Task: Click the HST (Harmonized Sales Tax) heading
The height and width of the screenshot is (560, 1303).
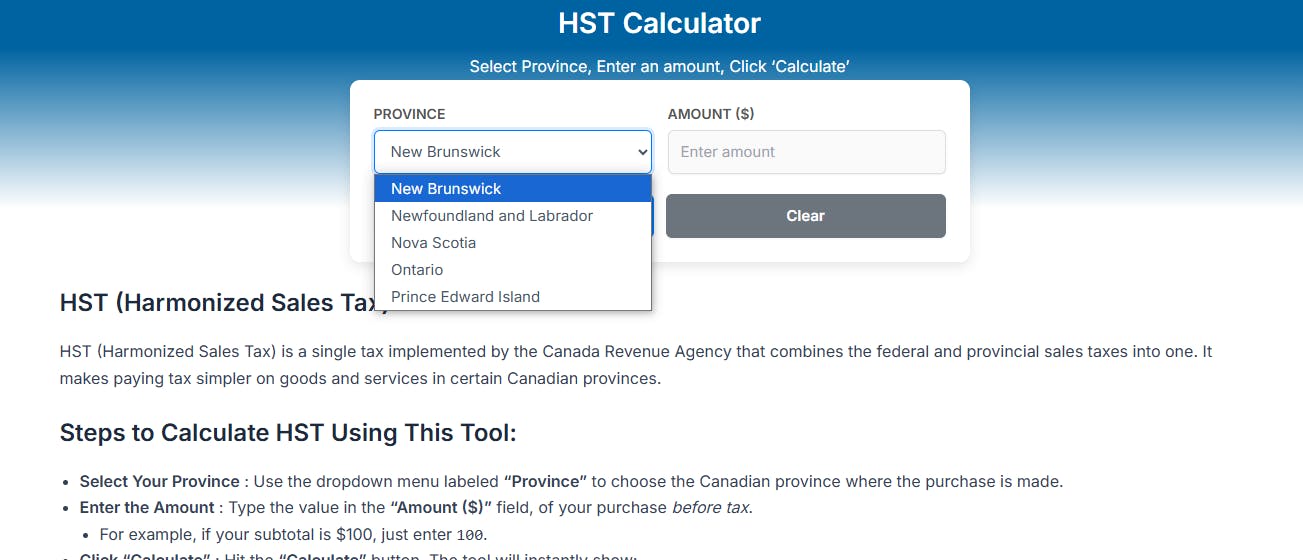Action: tap(224, 303)
